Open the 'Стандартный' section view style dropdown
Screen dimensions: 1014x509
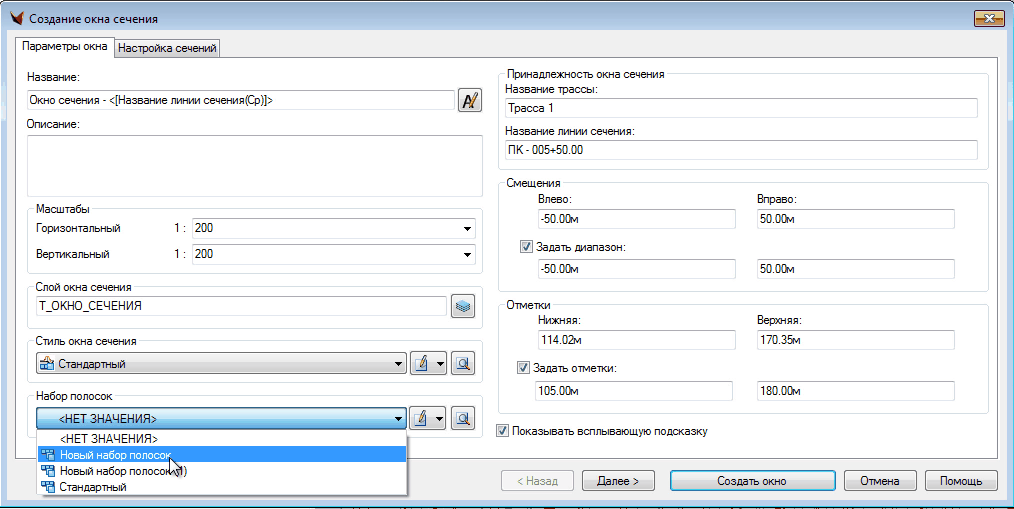[398, 364]
